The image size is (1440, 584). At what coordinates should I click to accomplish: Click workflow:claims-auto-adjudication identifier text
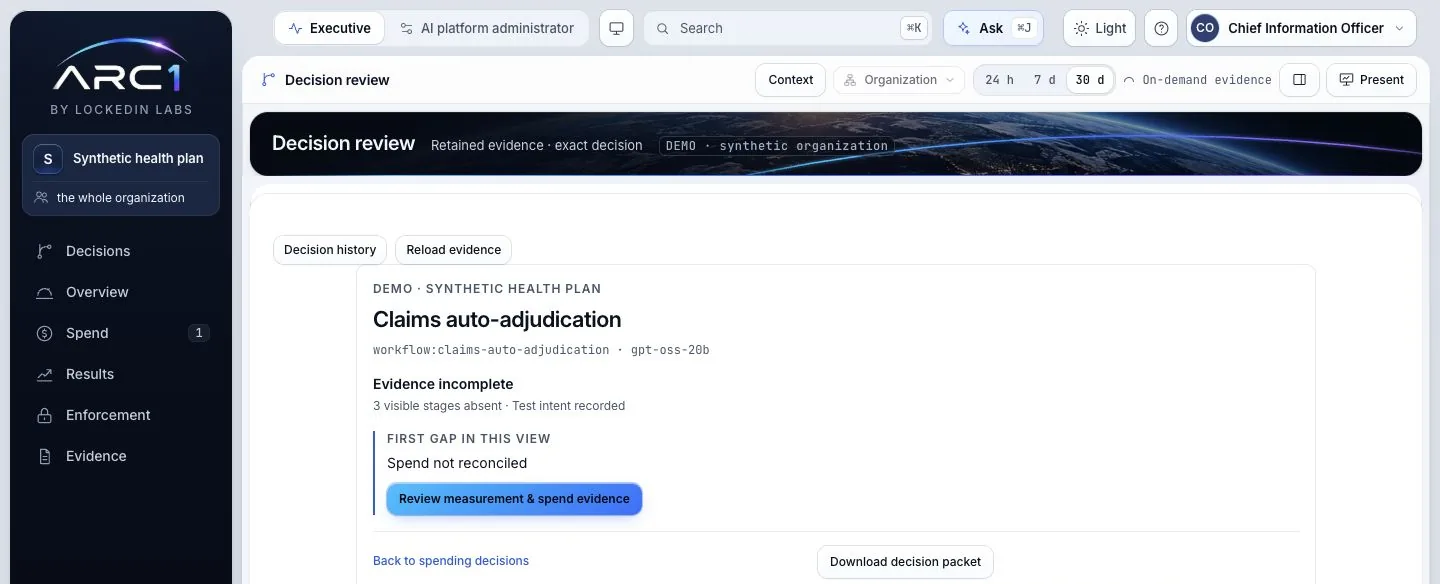pos(491,350)
